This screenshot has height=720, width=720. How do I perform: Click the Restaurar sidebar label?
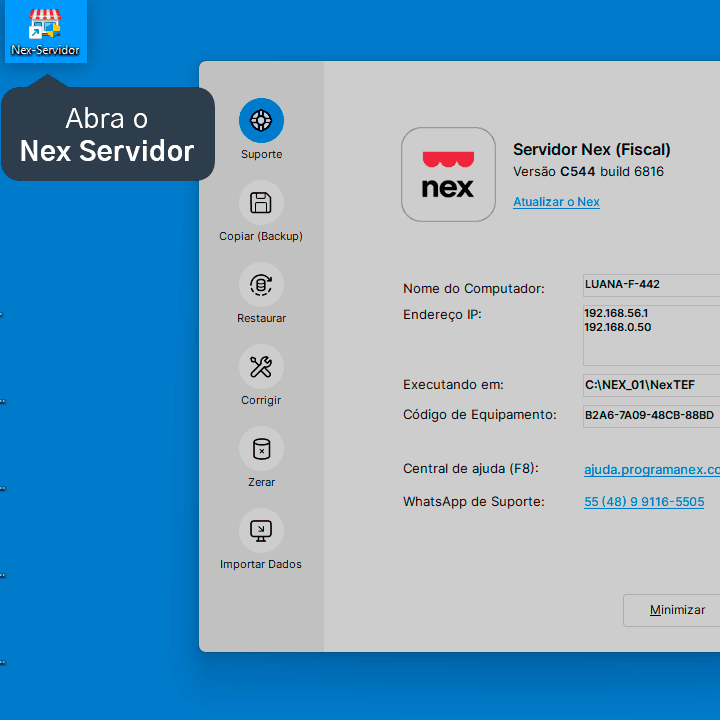point(261,318)
